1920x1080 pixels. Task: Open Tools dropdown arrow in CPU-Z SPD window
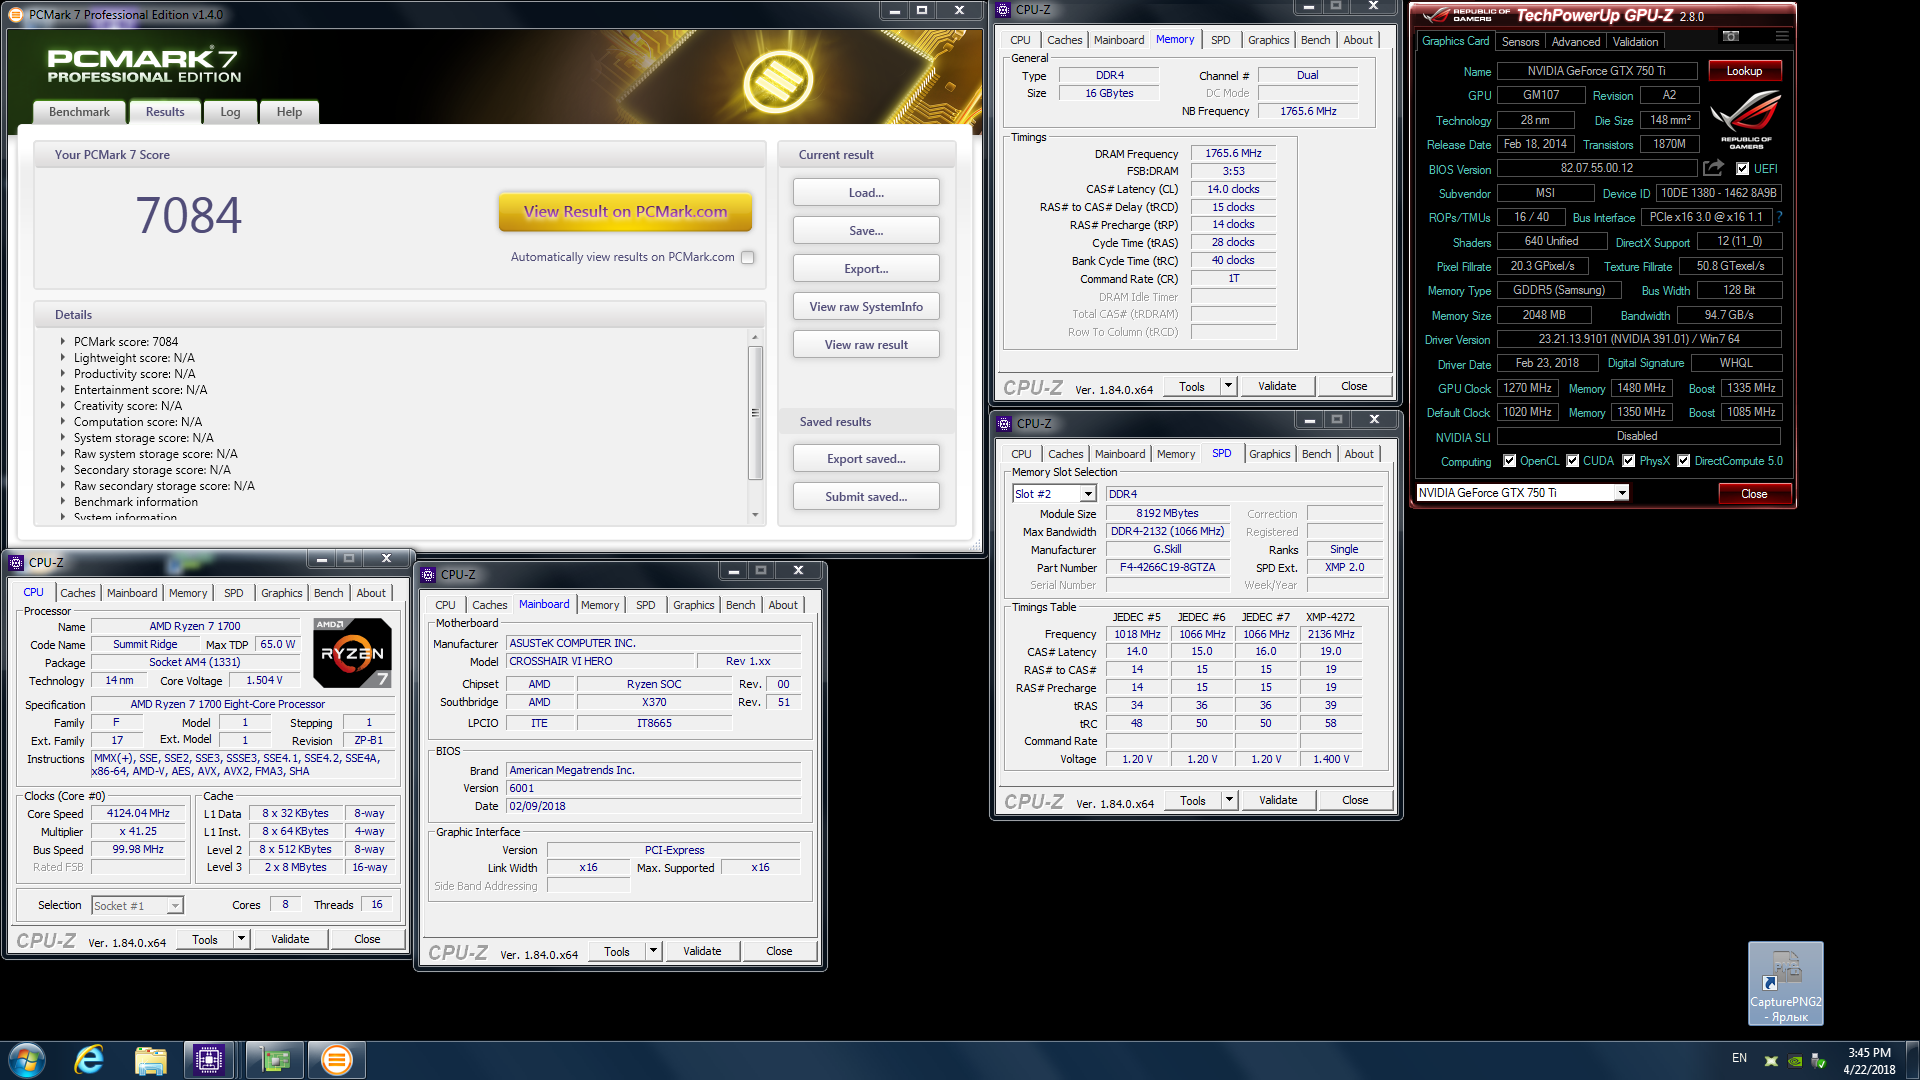[x=1230, y=800]
